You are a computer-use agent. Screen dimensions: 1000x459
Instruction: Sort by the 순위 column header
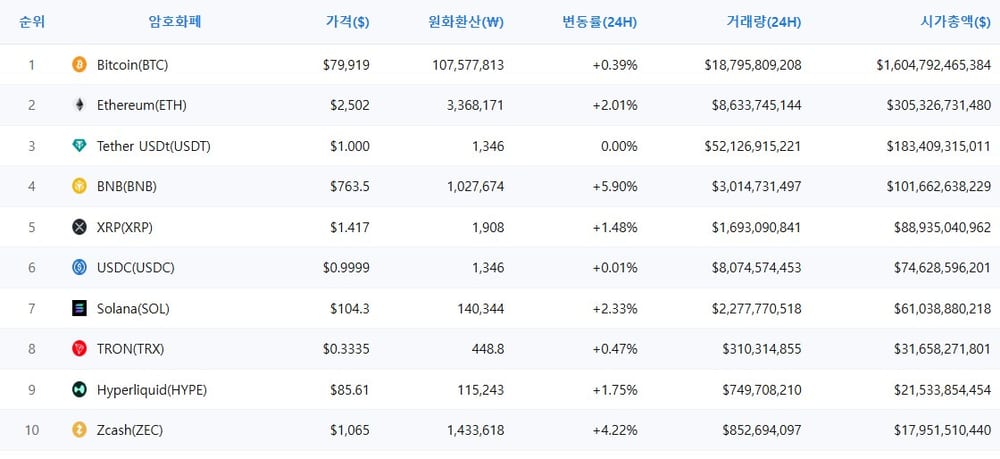32,22
